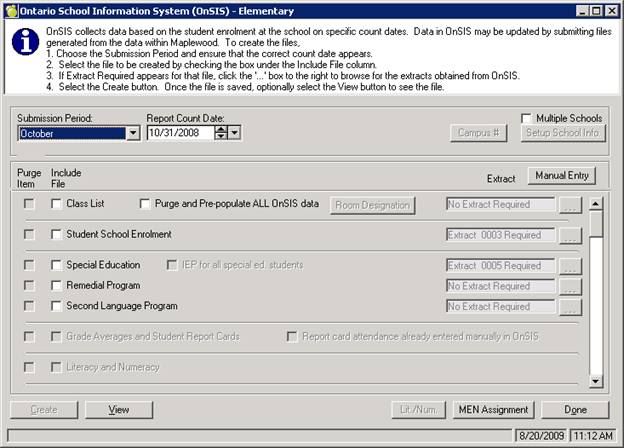
Task: Click the Extract 0005 Required field
Action: [x=500, y=266]
